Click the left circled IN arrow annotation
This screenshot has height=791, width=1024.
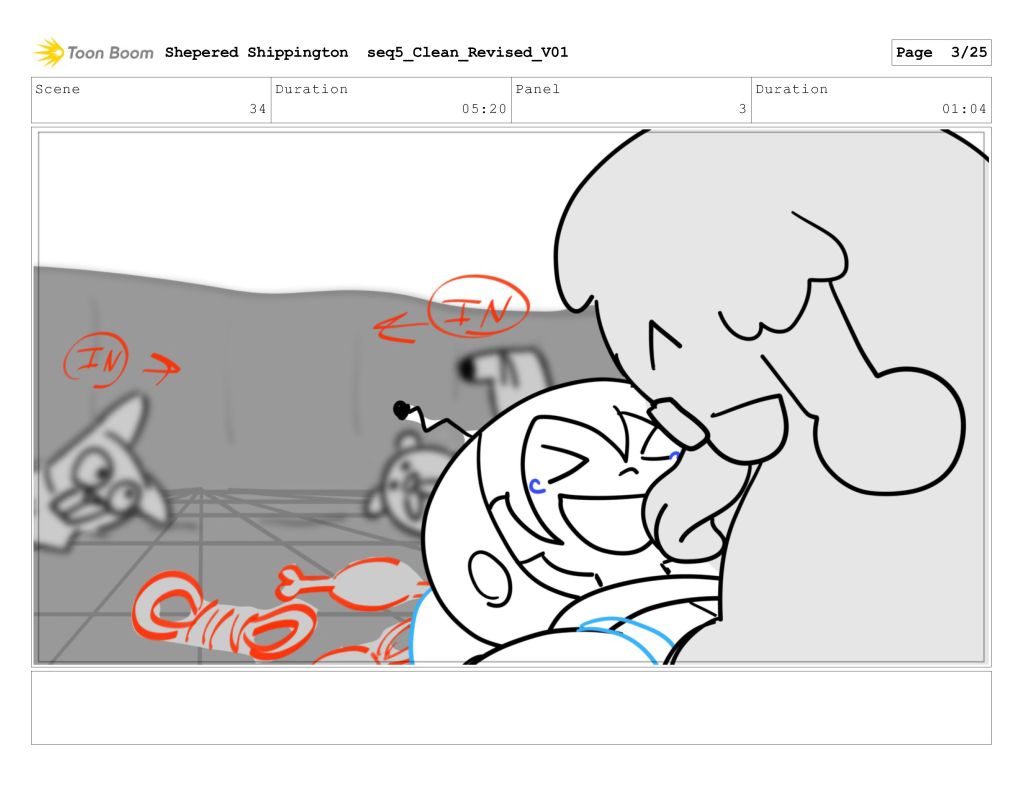[88, 360]
